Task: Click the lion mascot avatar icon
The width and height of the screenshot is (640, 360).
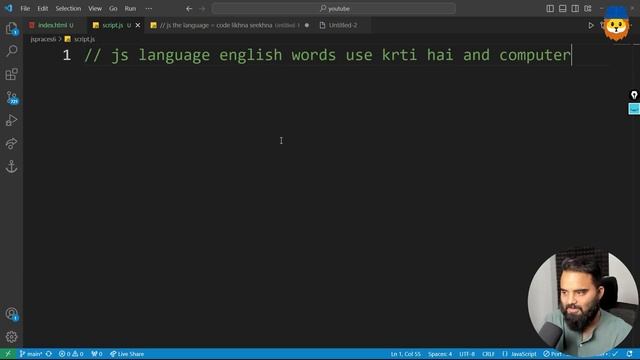Action: point(616,24)
